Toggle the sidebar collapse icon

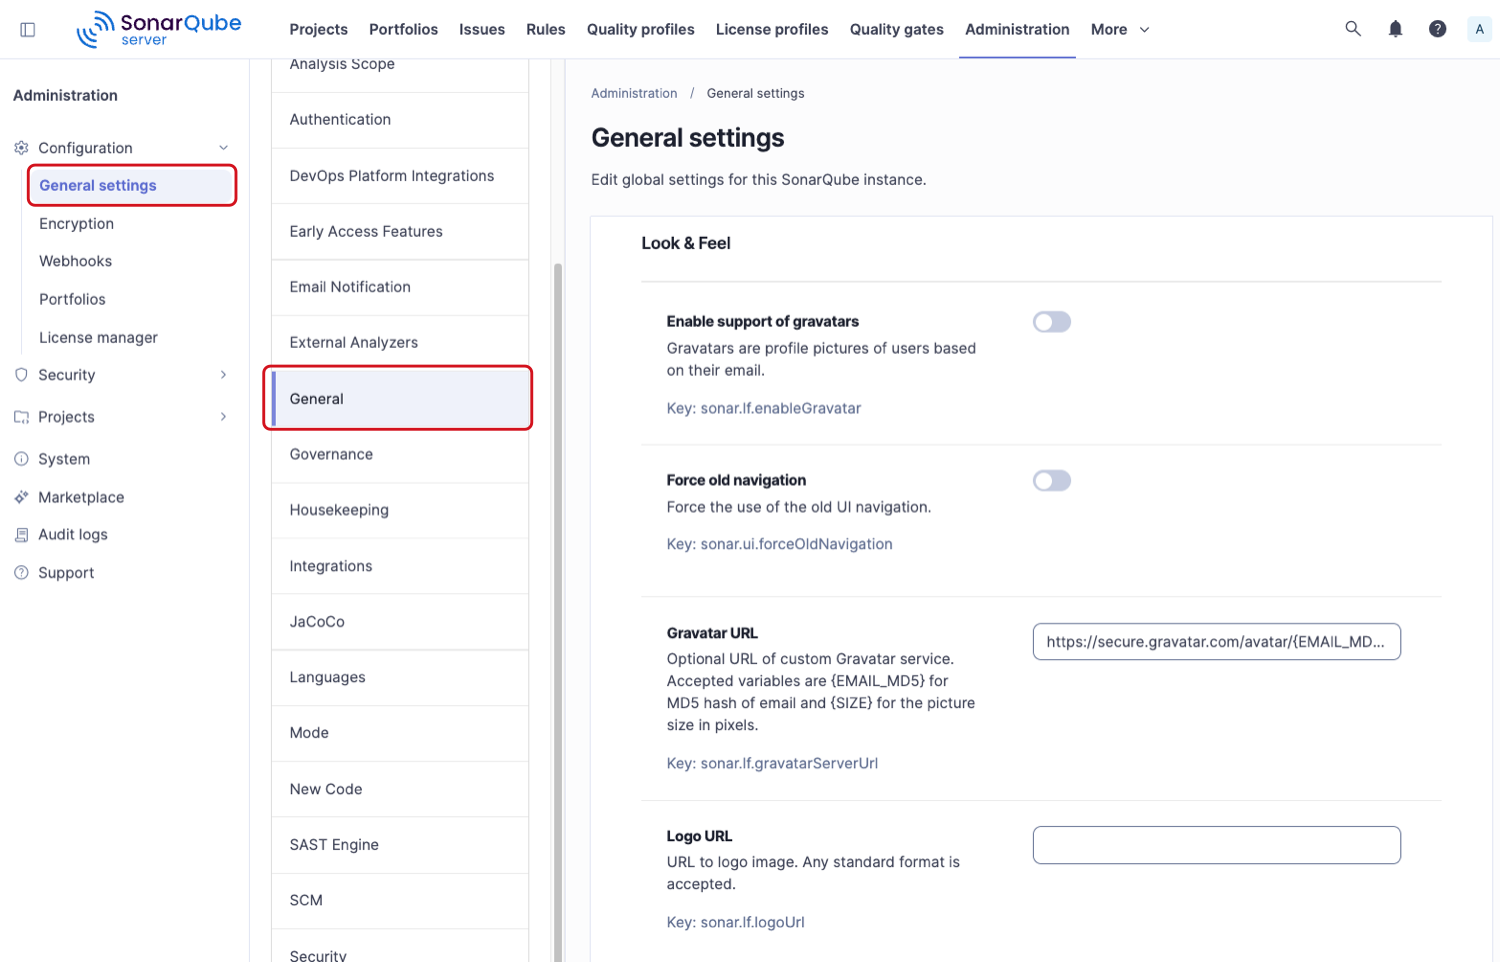pos(28,29)
